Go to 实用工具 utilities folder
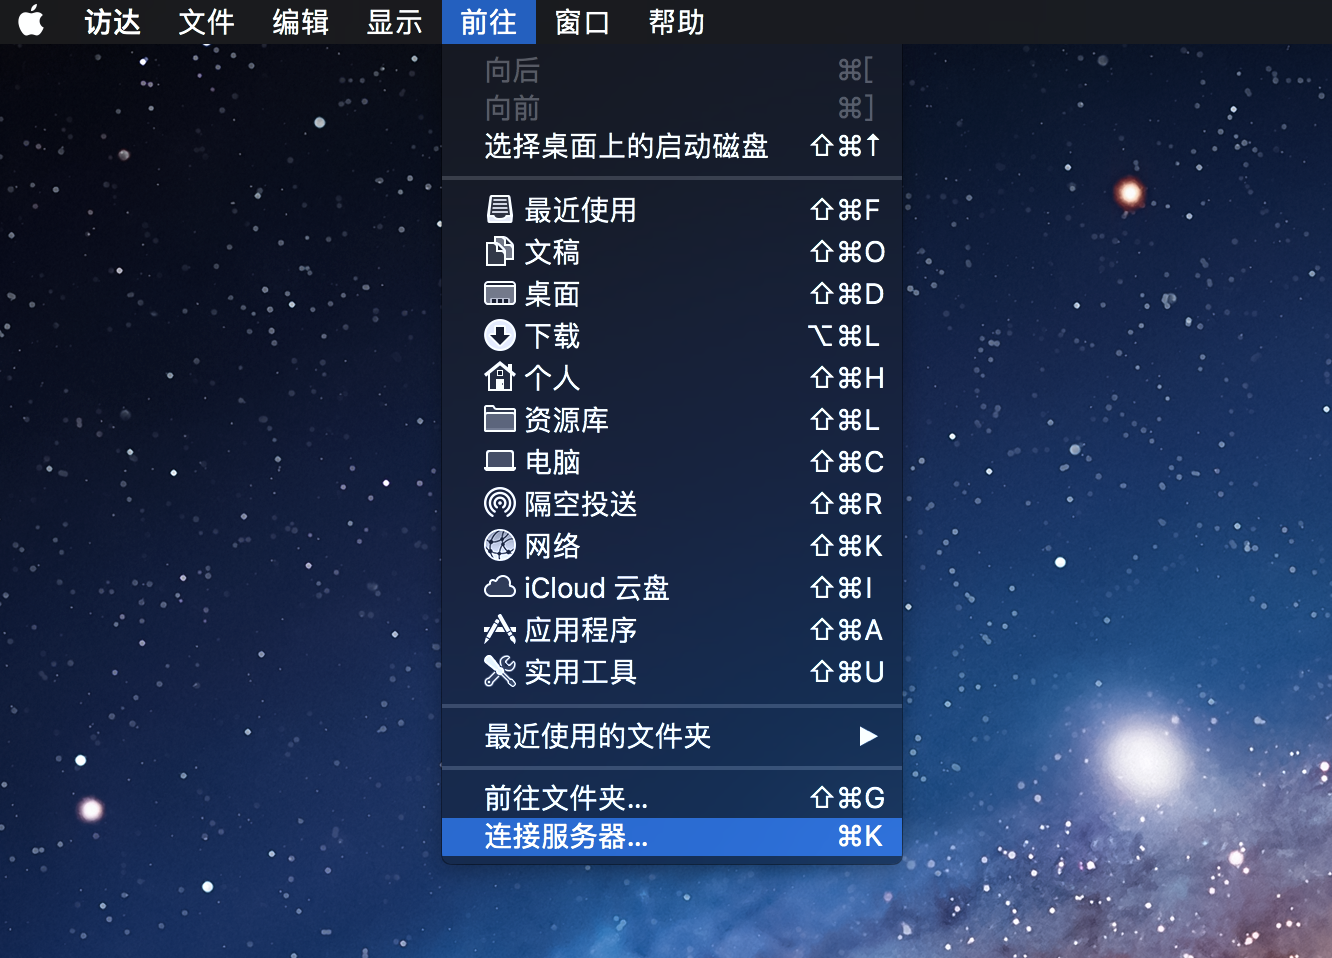This screenshot has height=958, width=1332. tap(672, 671)
